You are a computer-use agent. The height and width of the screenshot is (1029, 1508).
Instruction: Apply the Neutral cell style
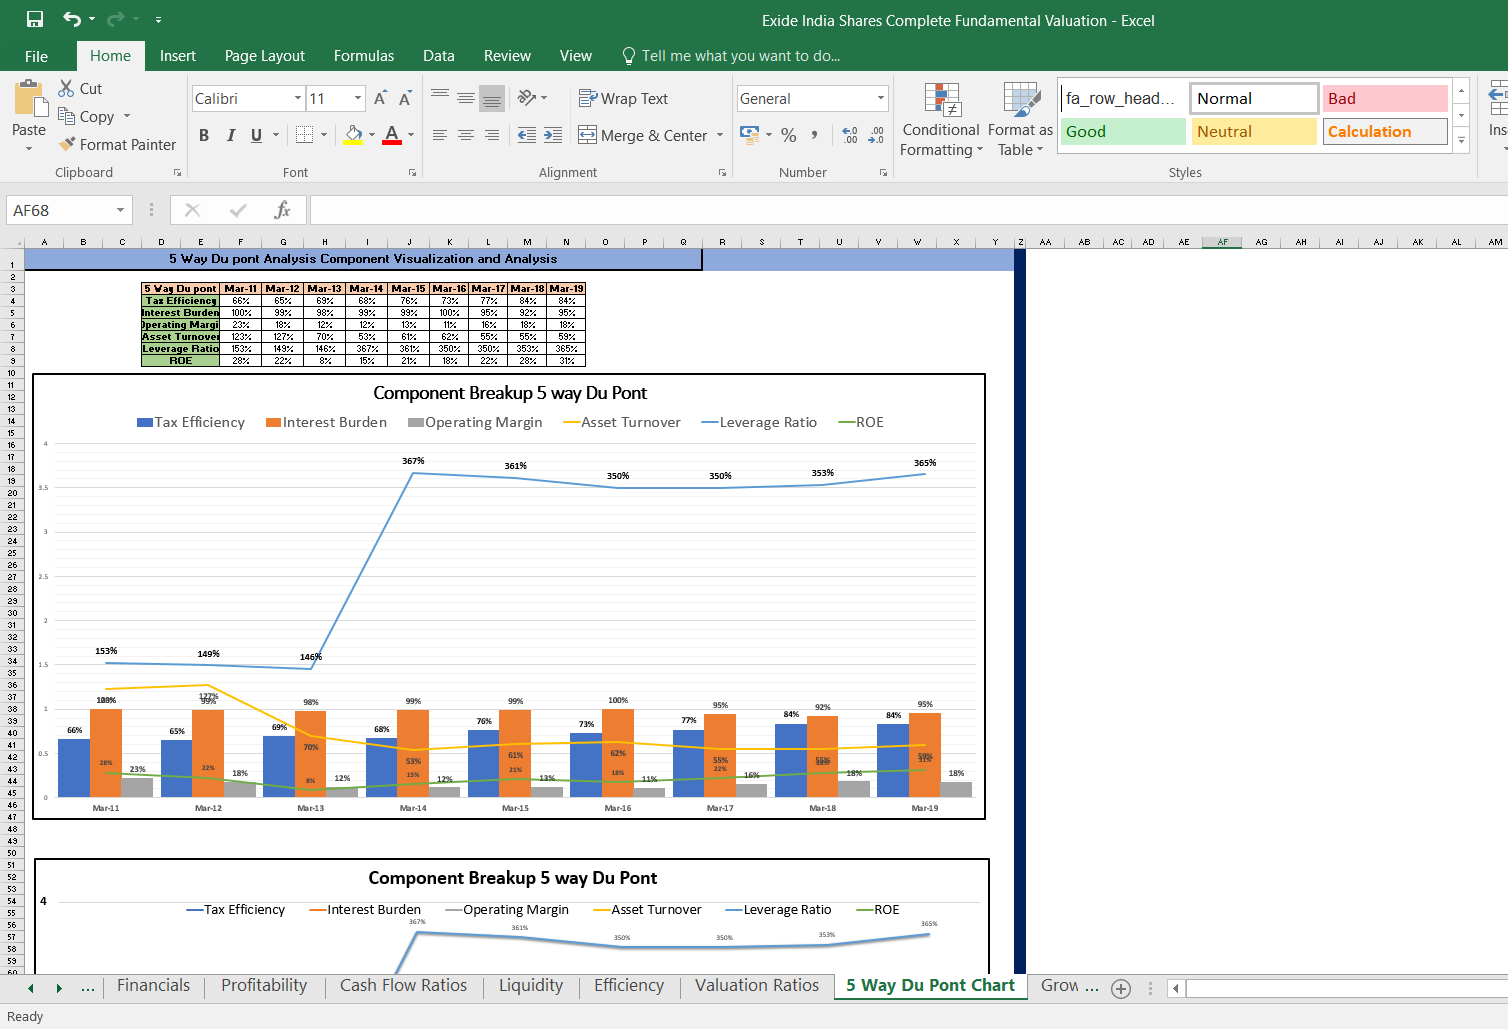pos(1254,131)
